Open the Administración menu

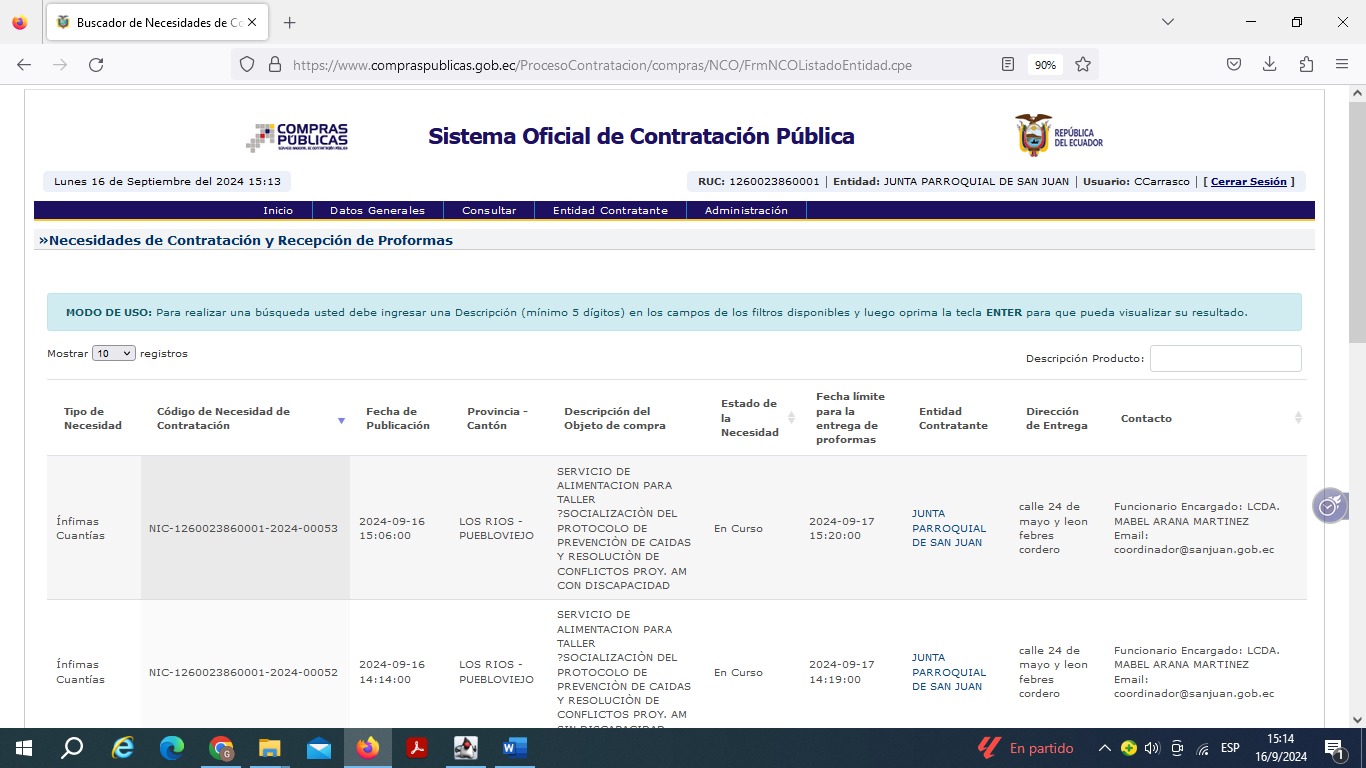tap(746, 211)
